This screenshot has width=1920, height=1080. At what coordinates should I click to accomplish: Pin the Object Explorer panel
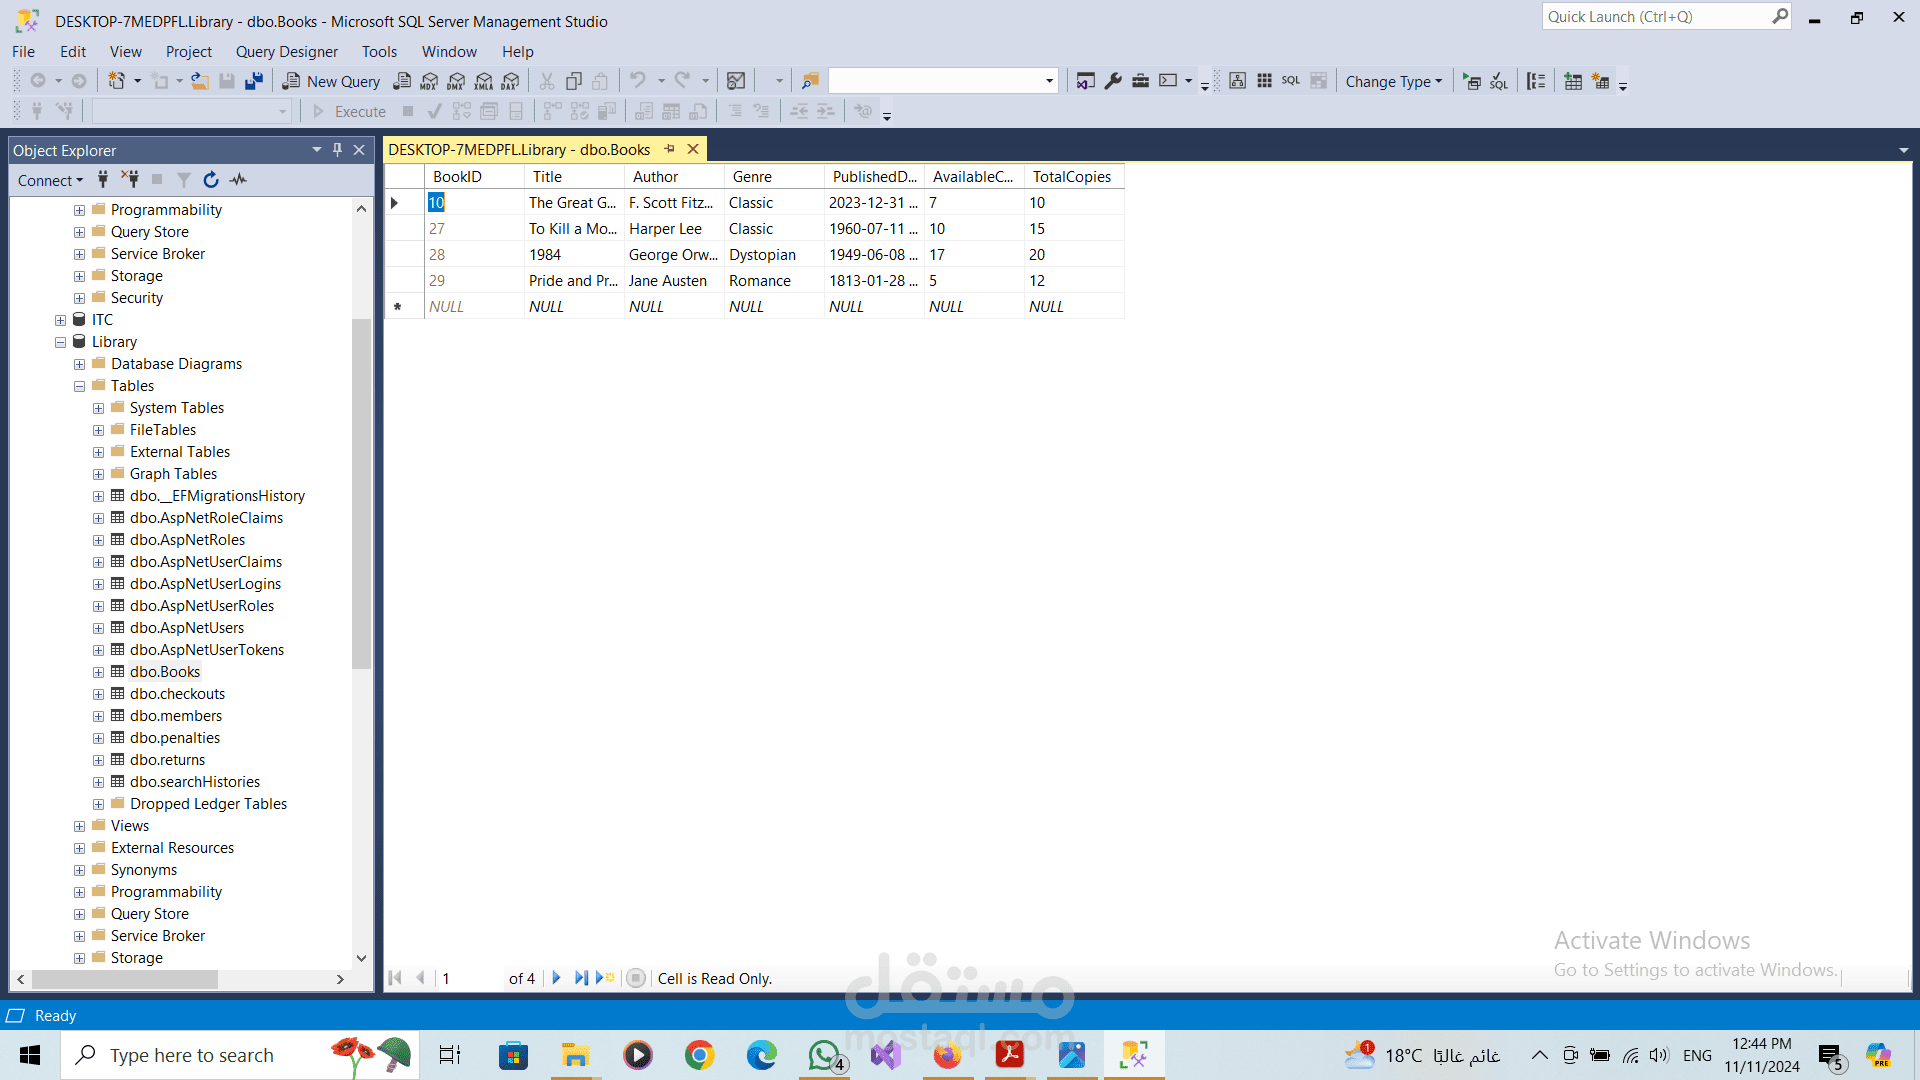pyautogui.click(x=338, y=150)
